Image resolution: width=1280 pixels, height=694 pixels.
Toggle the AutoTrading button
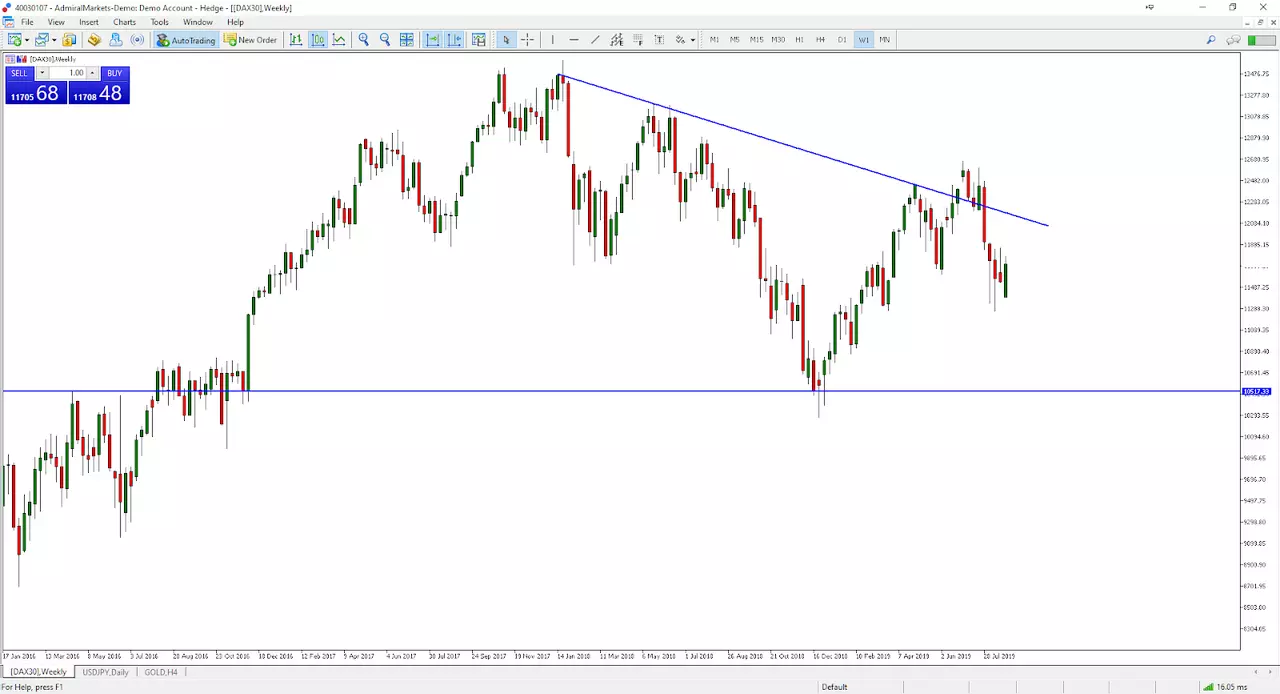pyautogui.click(x=186, y=40)
